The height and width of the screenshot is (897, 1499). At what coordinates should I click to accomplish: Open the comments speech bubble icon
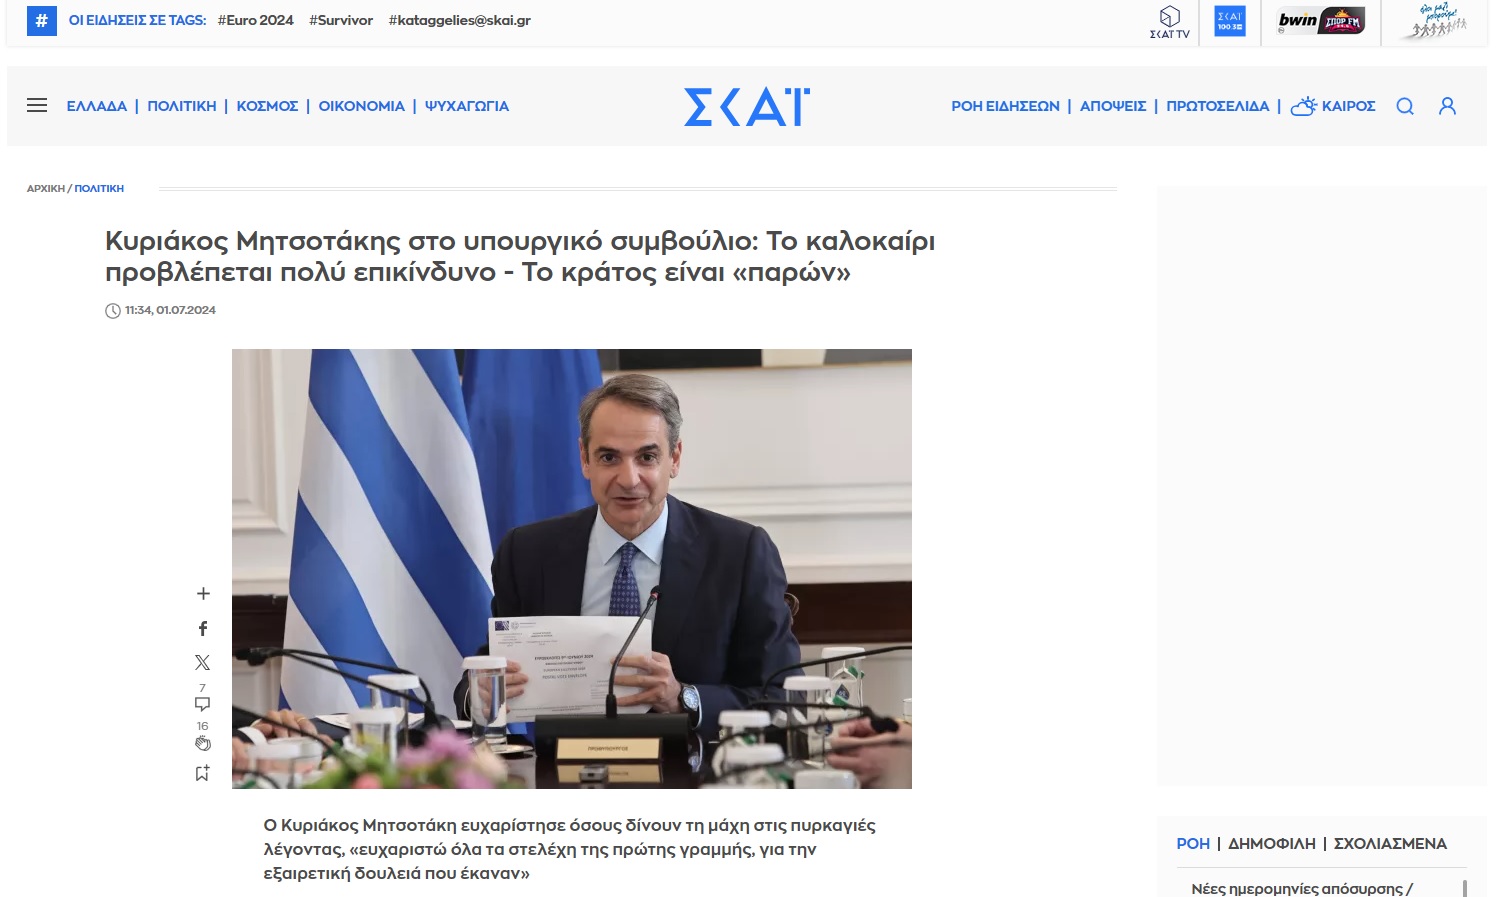(x=203, y=704)
